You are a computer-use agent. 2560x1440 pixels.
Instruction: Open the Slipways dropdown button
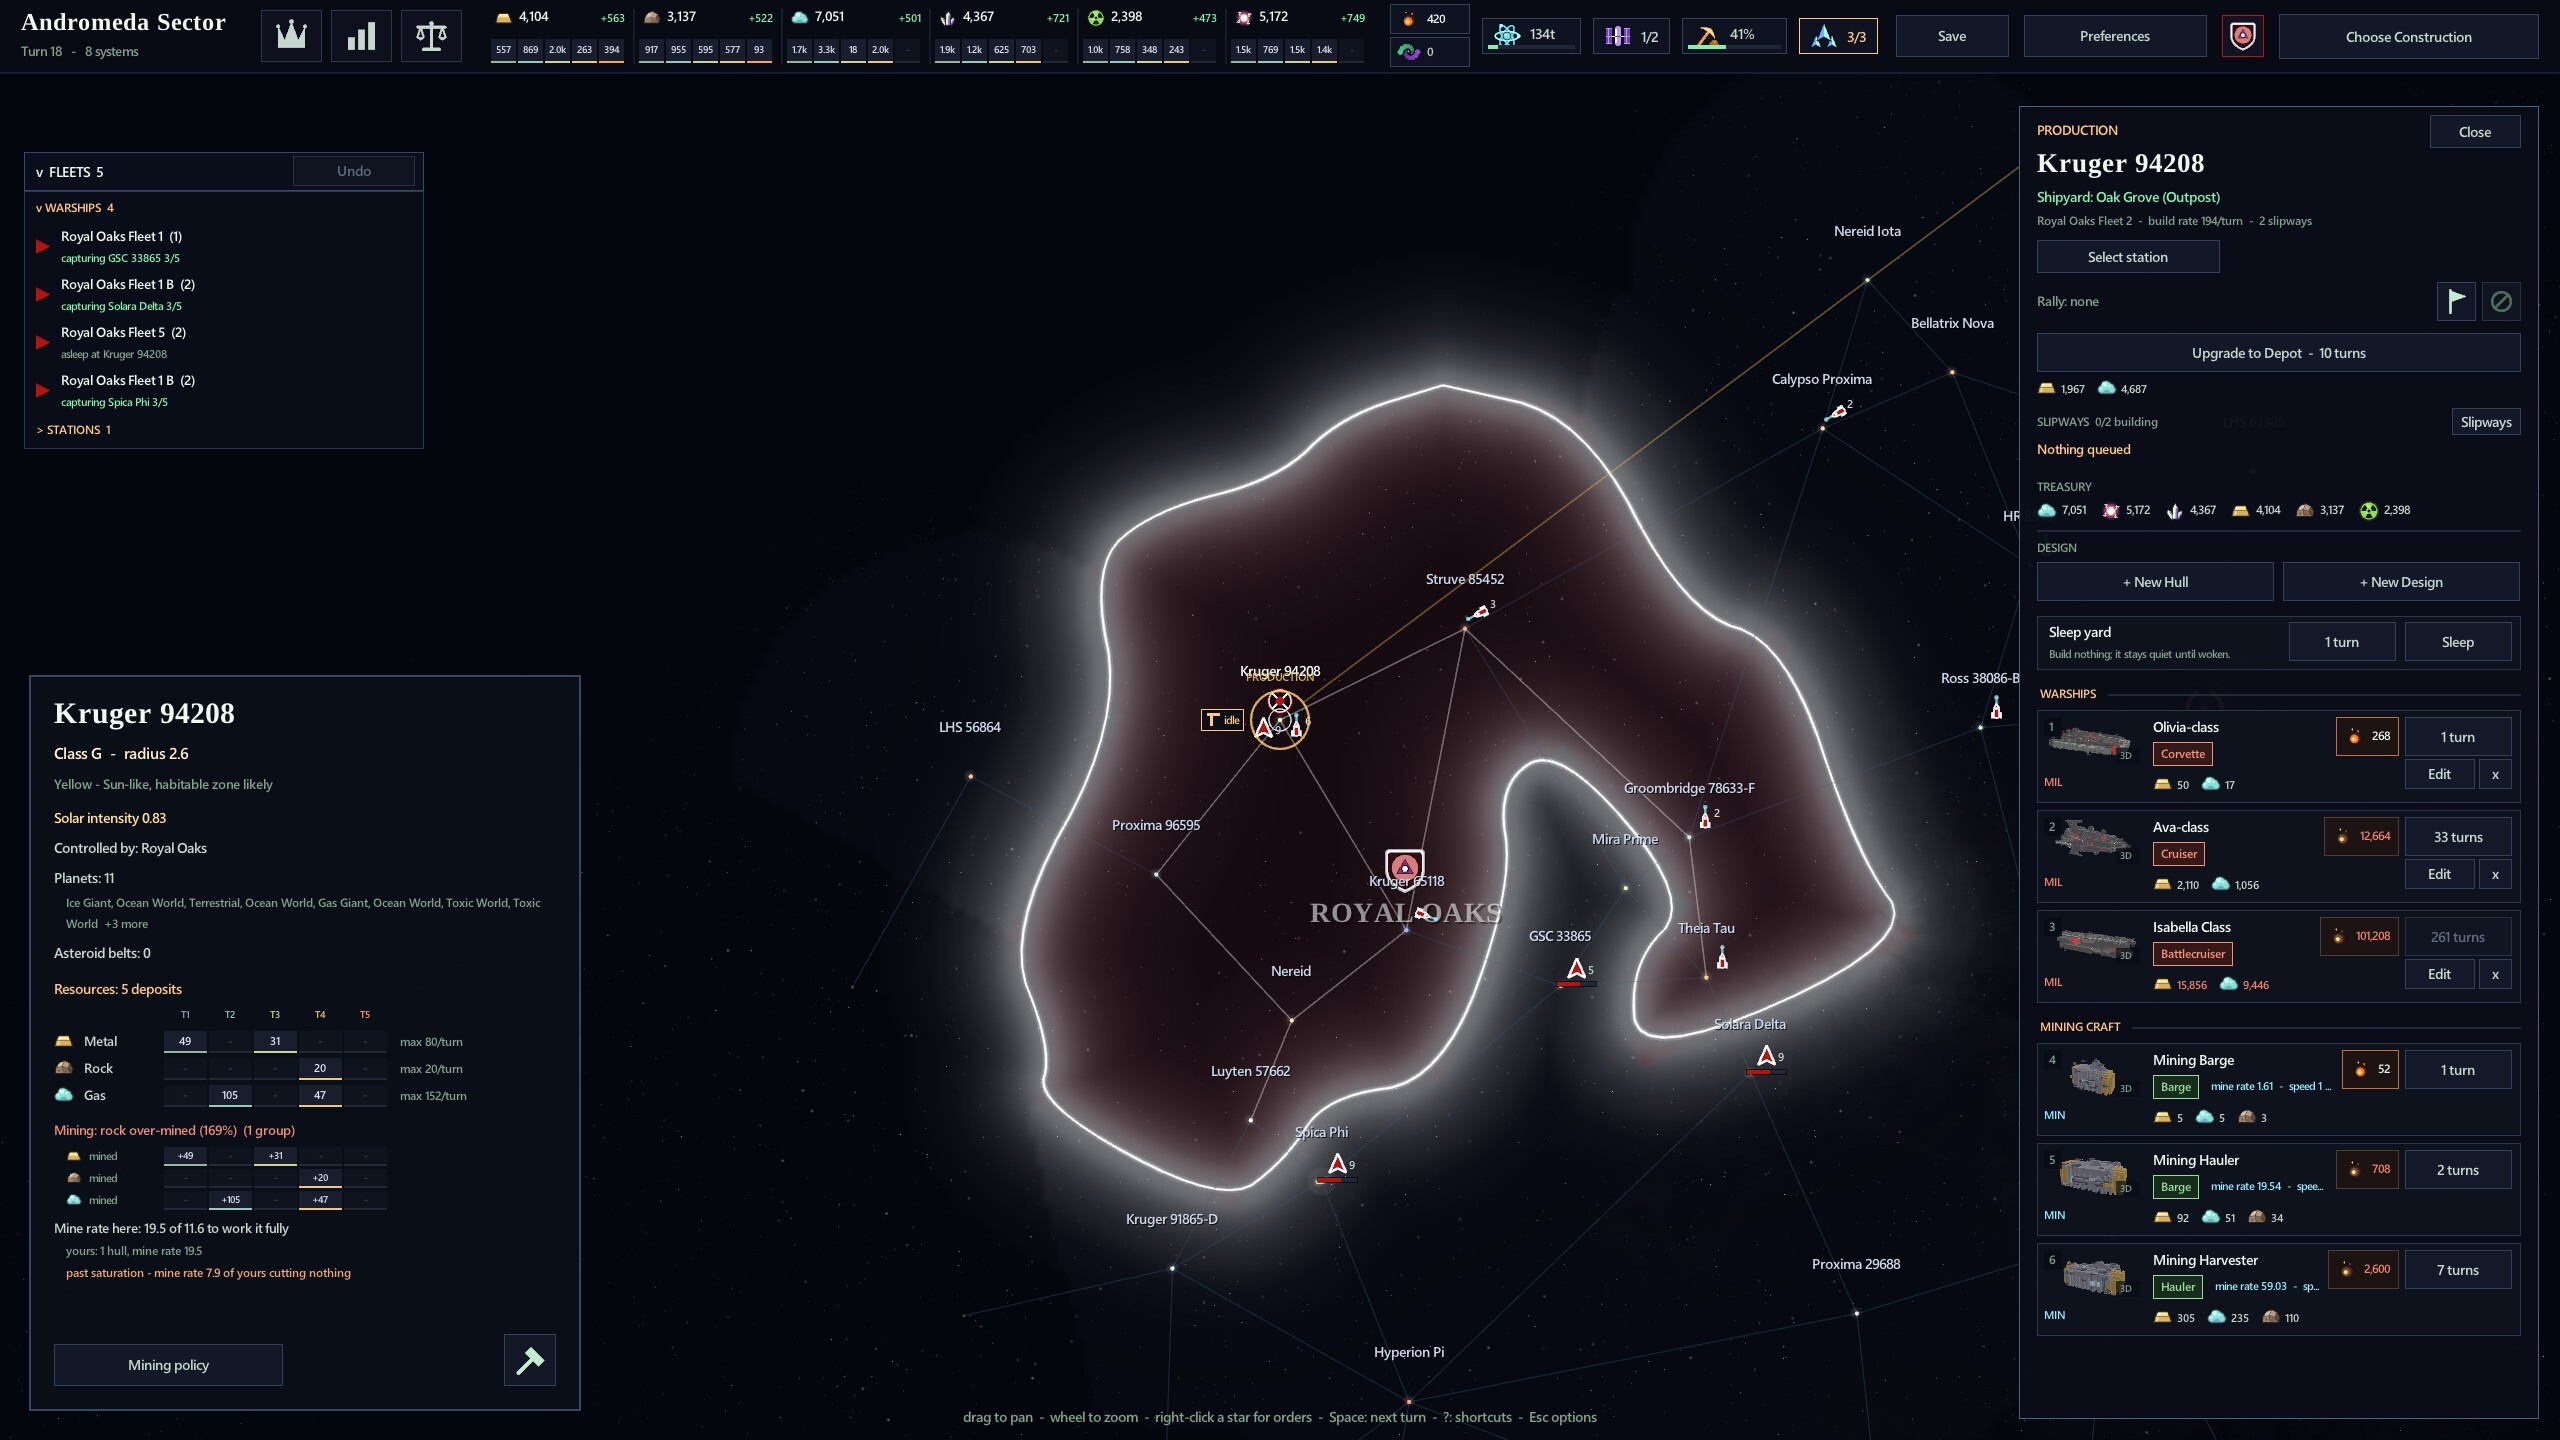click(2486, 422)
